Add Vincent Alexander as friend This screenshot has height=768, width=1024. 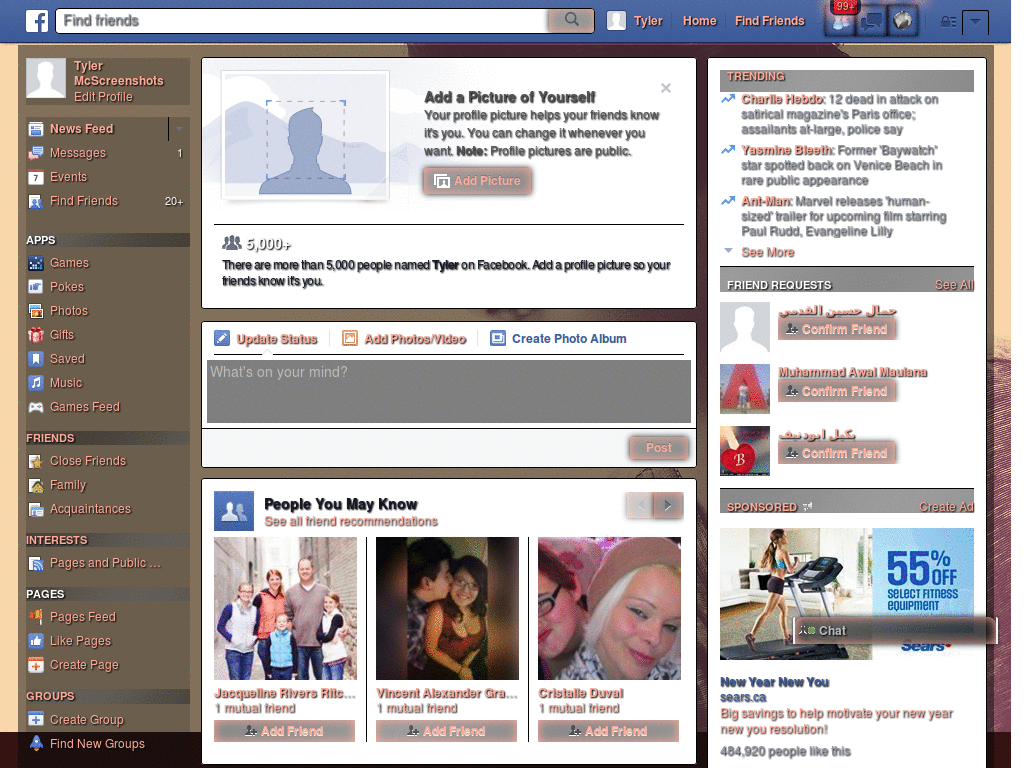446,731
